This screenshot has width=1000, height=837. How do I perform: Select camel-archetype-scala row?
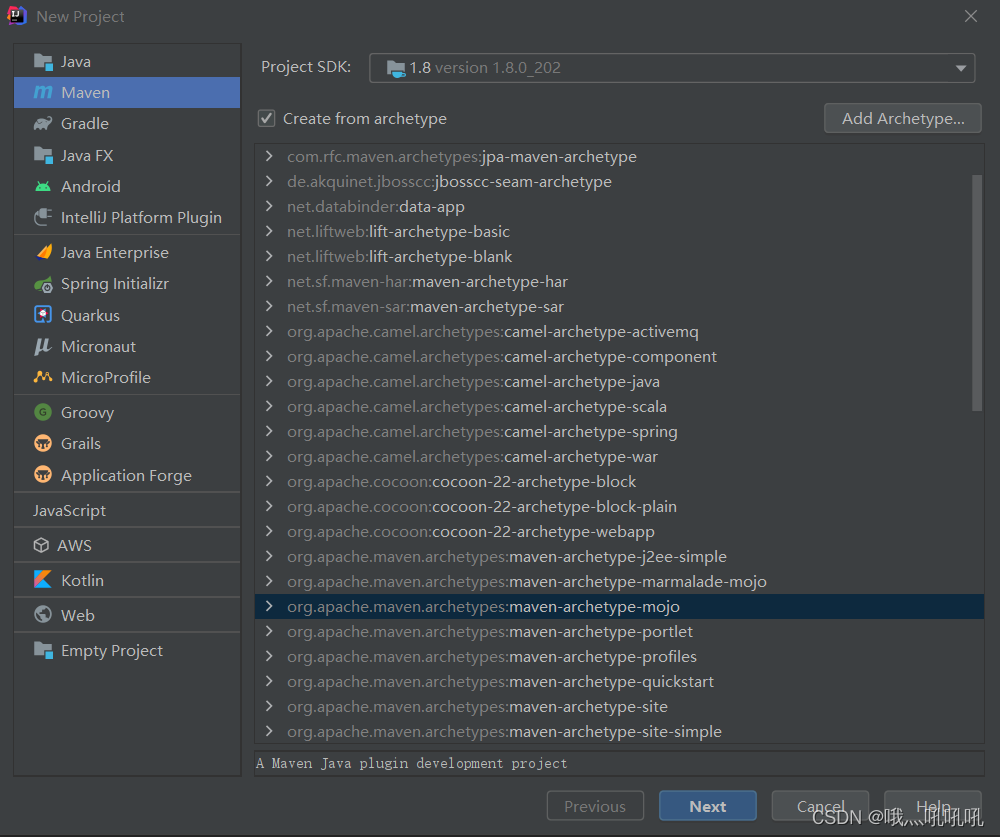pos(619,406)
